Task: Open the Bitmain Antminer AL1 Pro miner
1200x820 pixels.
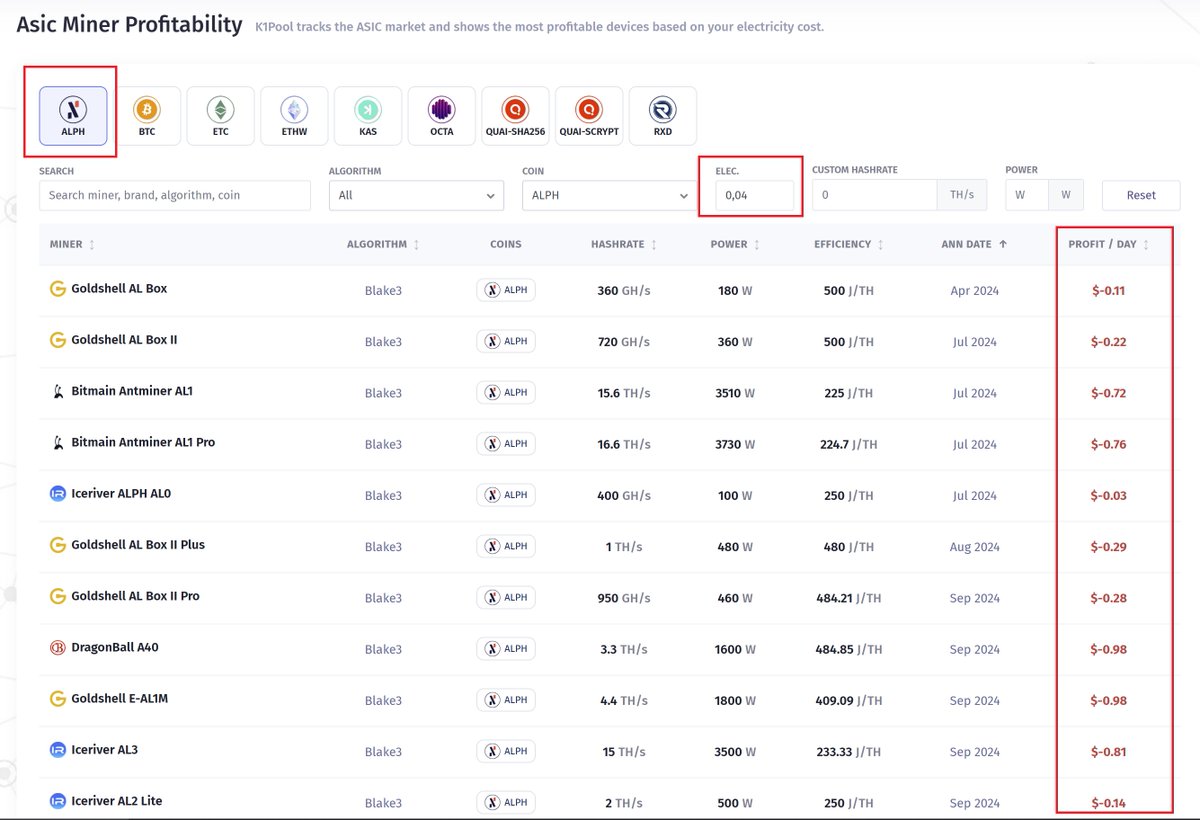Action: (x=143, y=442)
